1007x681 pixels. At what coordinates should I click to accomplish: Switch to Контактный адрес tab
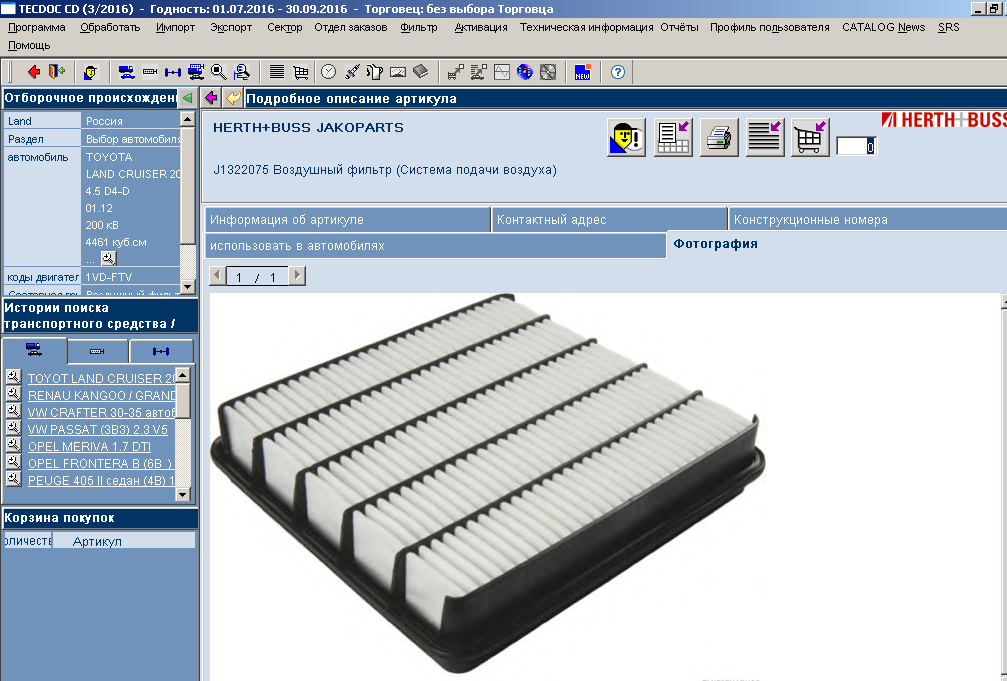(x=609, y=220)
